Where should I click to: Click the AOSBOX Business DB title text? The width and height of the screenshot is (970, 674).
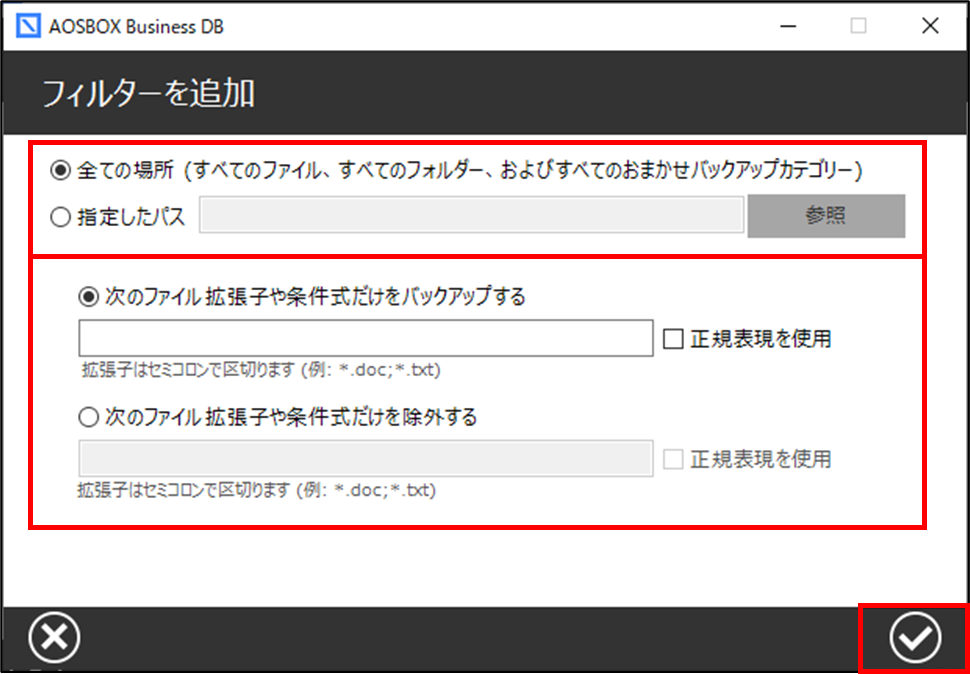pyautogui.click(x=136, y=27)
